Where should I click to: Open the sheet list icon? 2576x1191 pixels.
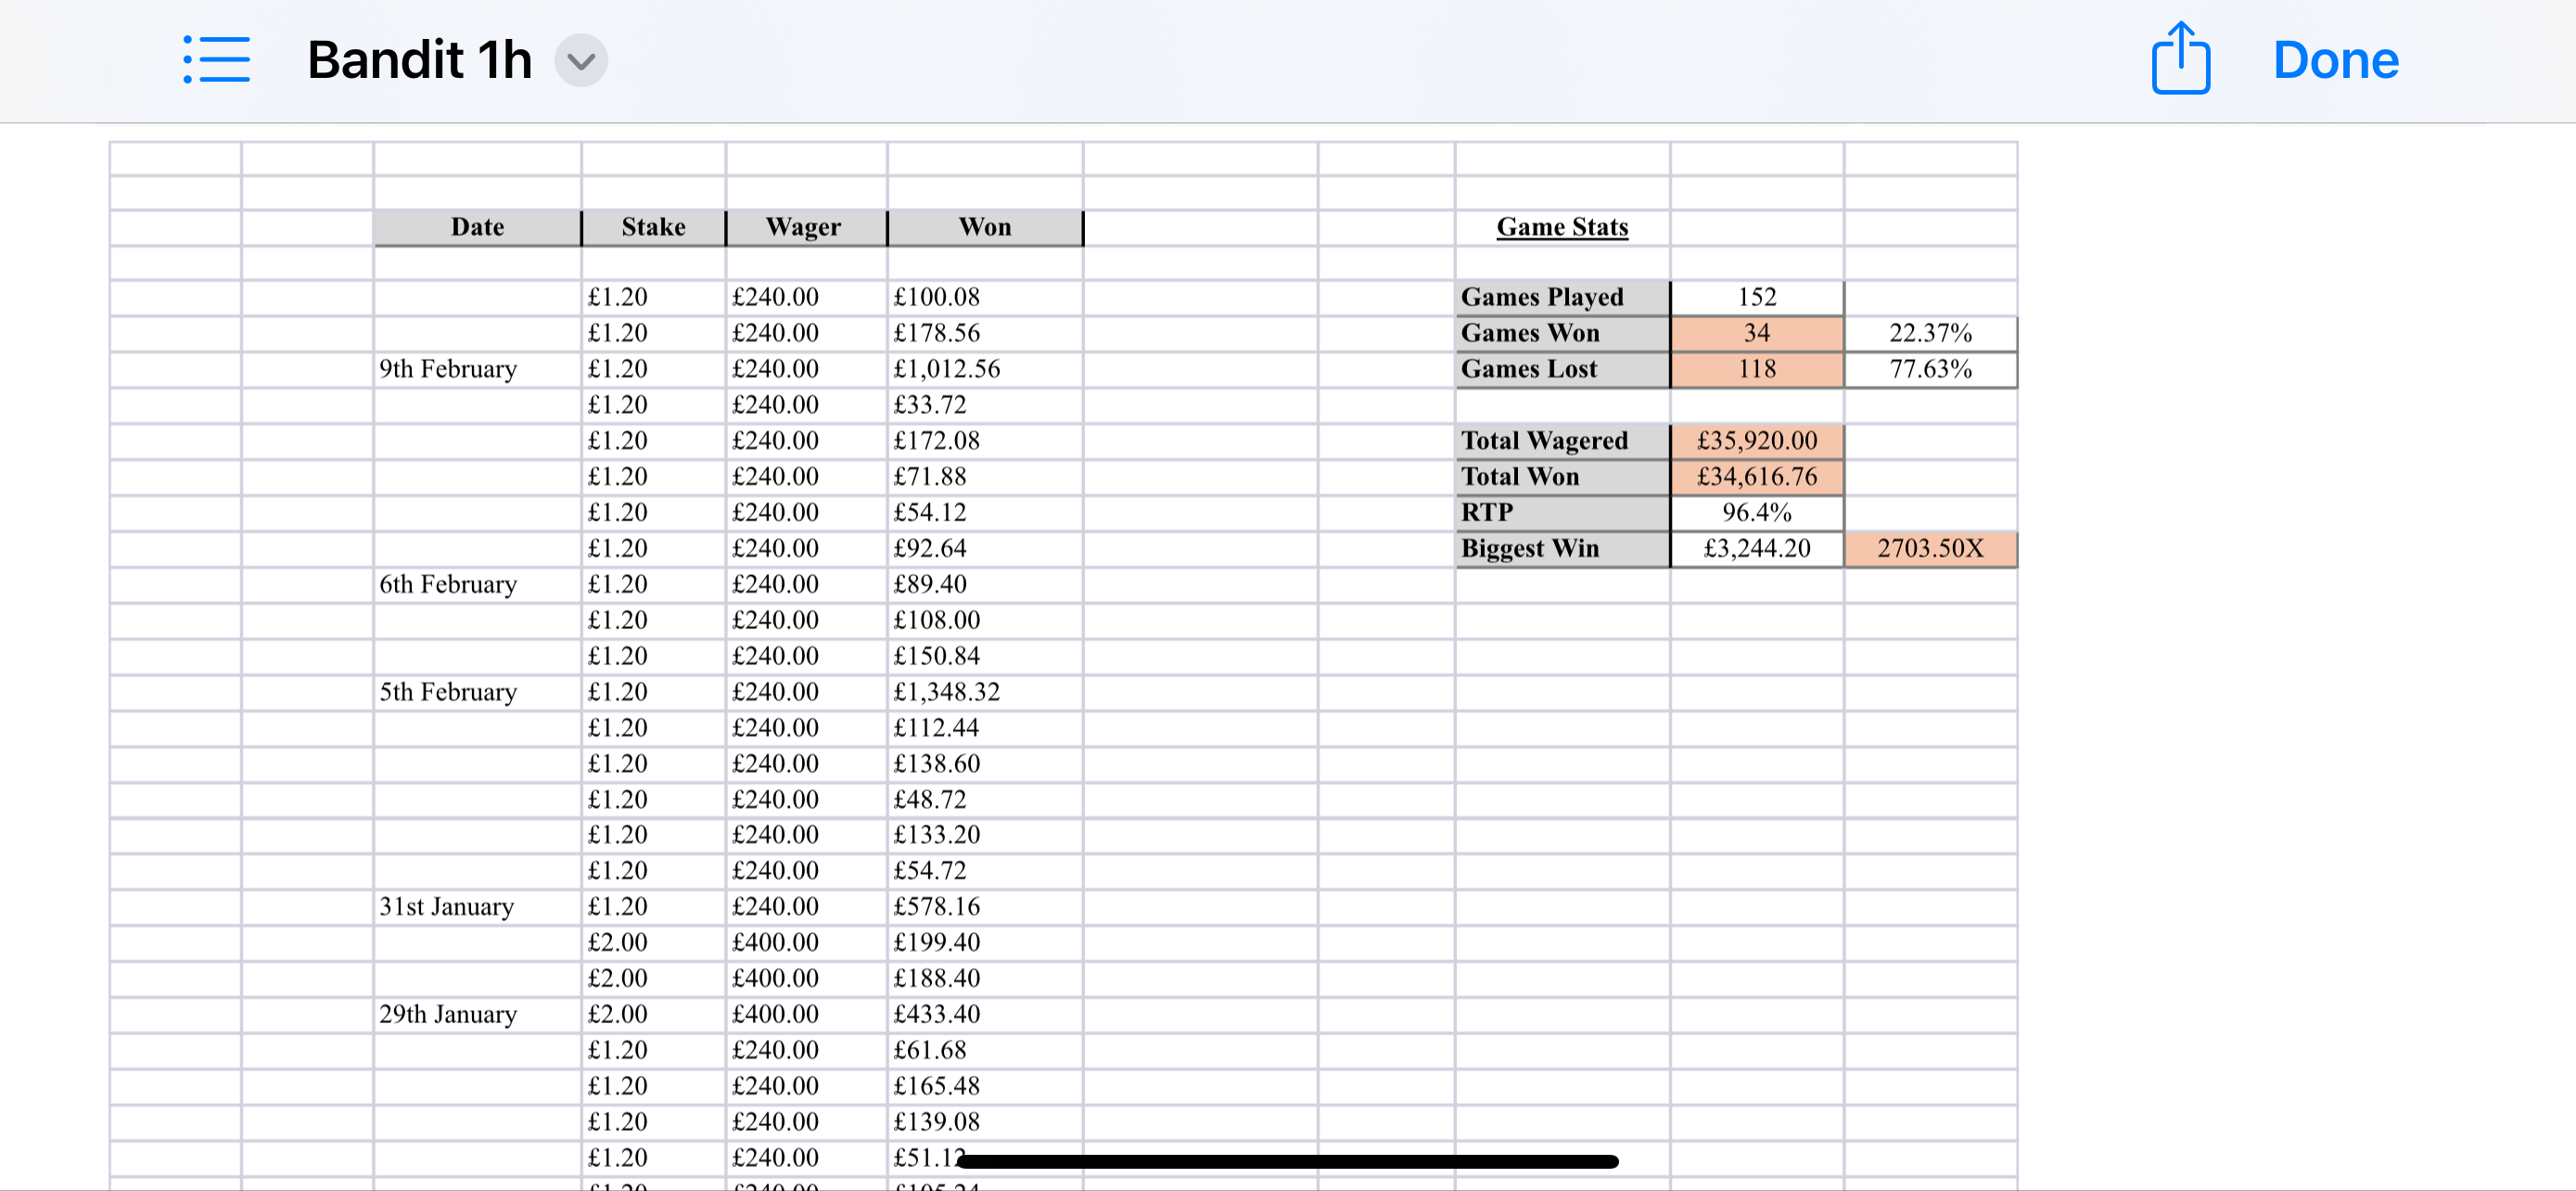(216, 60)
